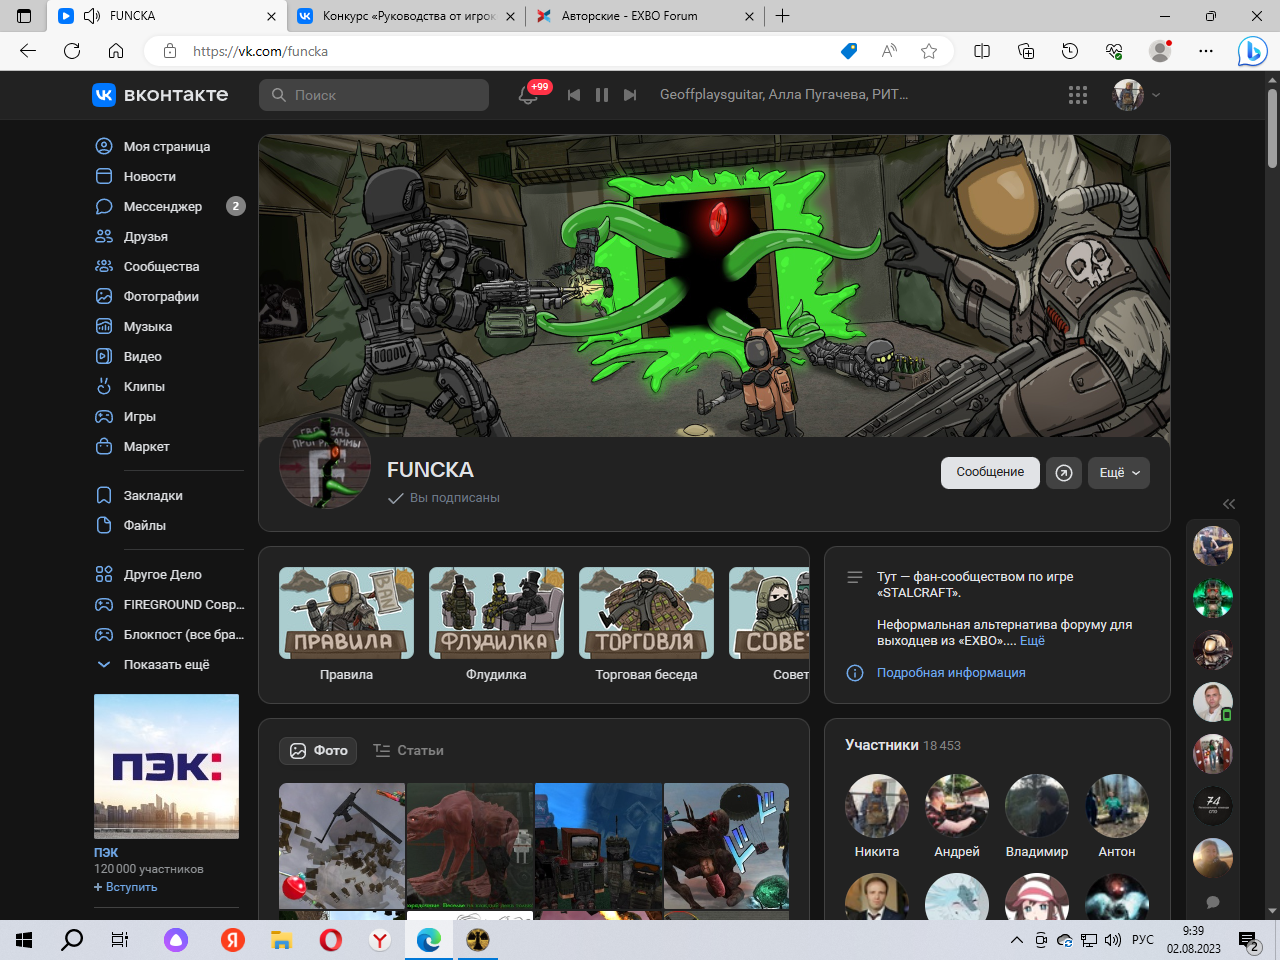Viewport: 1280px width, 960px height.
Task: Switch to the Статьи tab
Action: coord(408,750)
